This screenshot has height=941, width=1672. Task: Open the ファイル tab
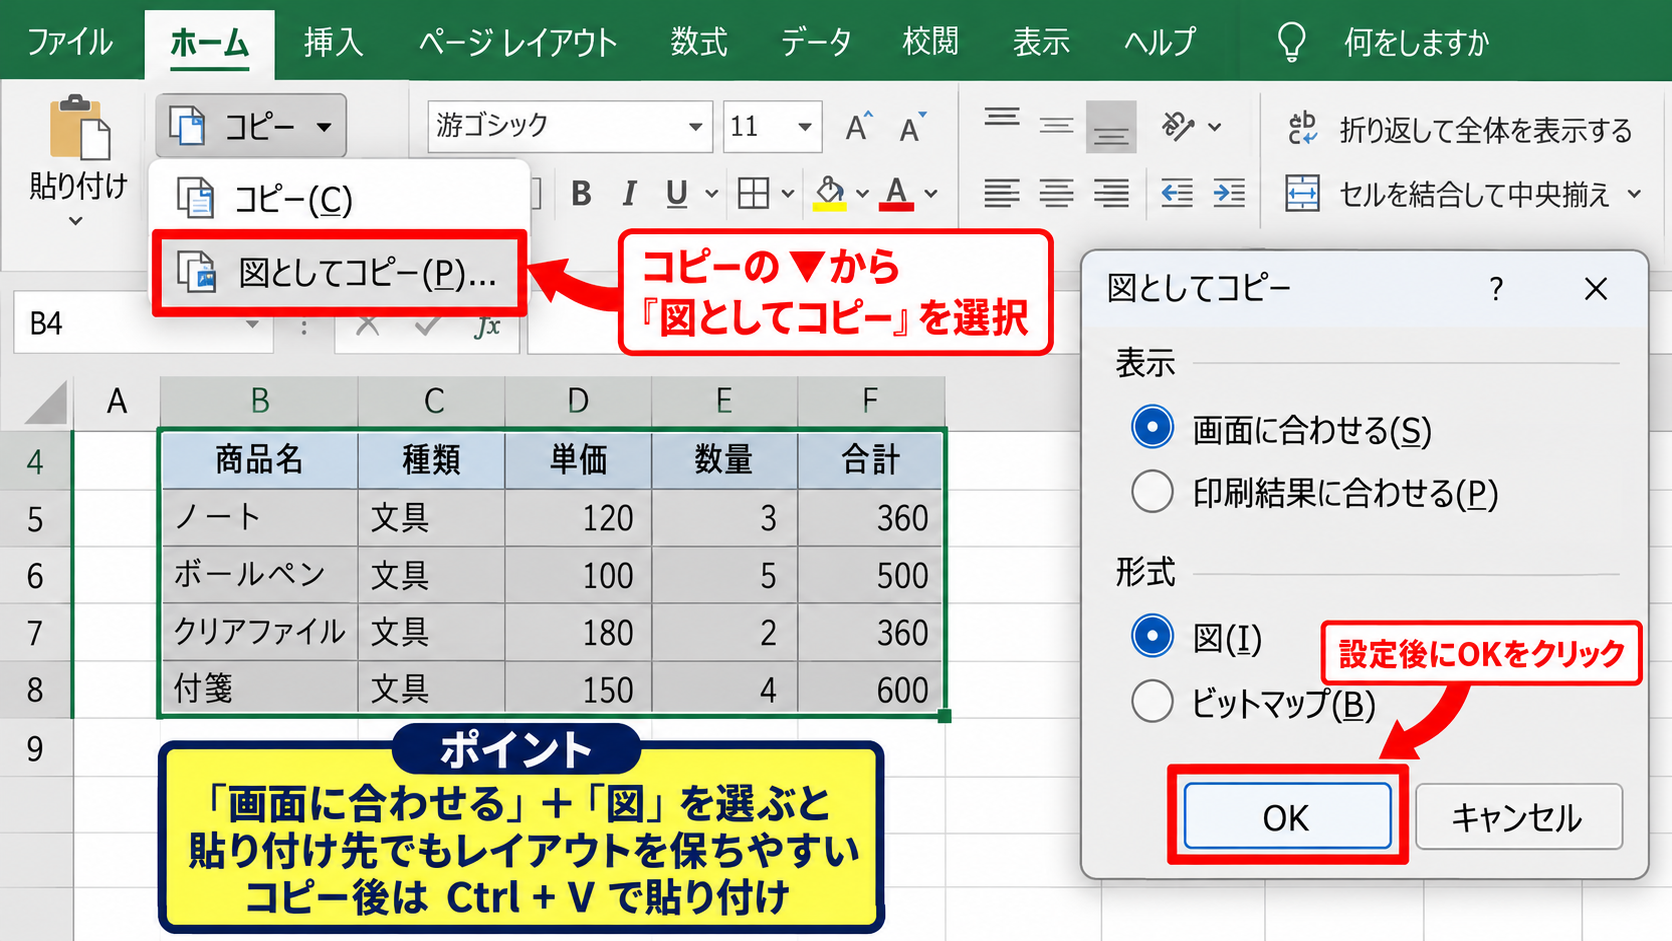tap(70, 42)
